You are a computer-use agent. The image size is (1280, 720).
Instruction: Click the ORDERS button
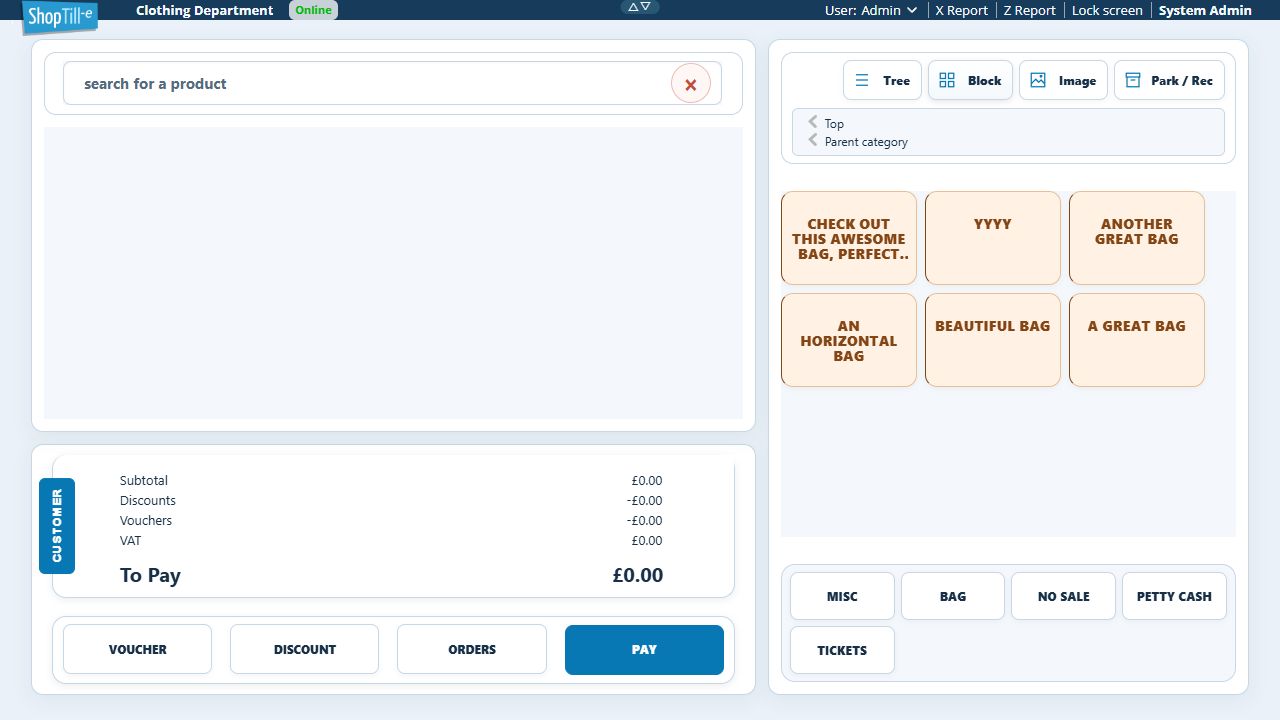472,649
